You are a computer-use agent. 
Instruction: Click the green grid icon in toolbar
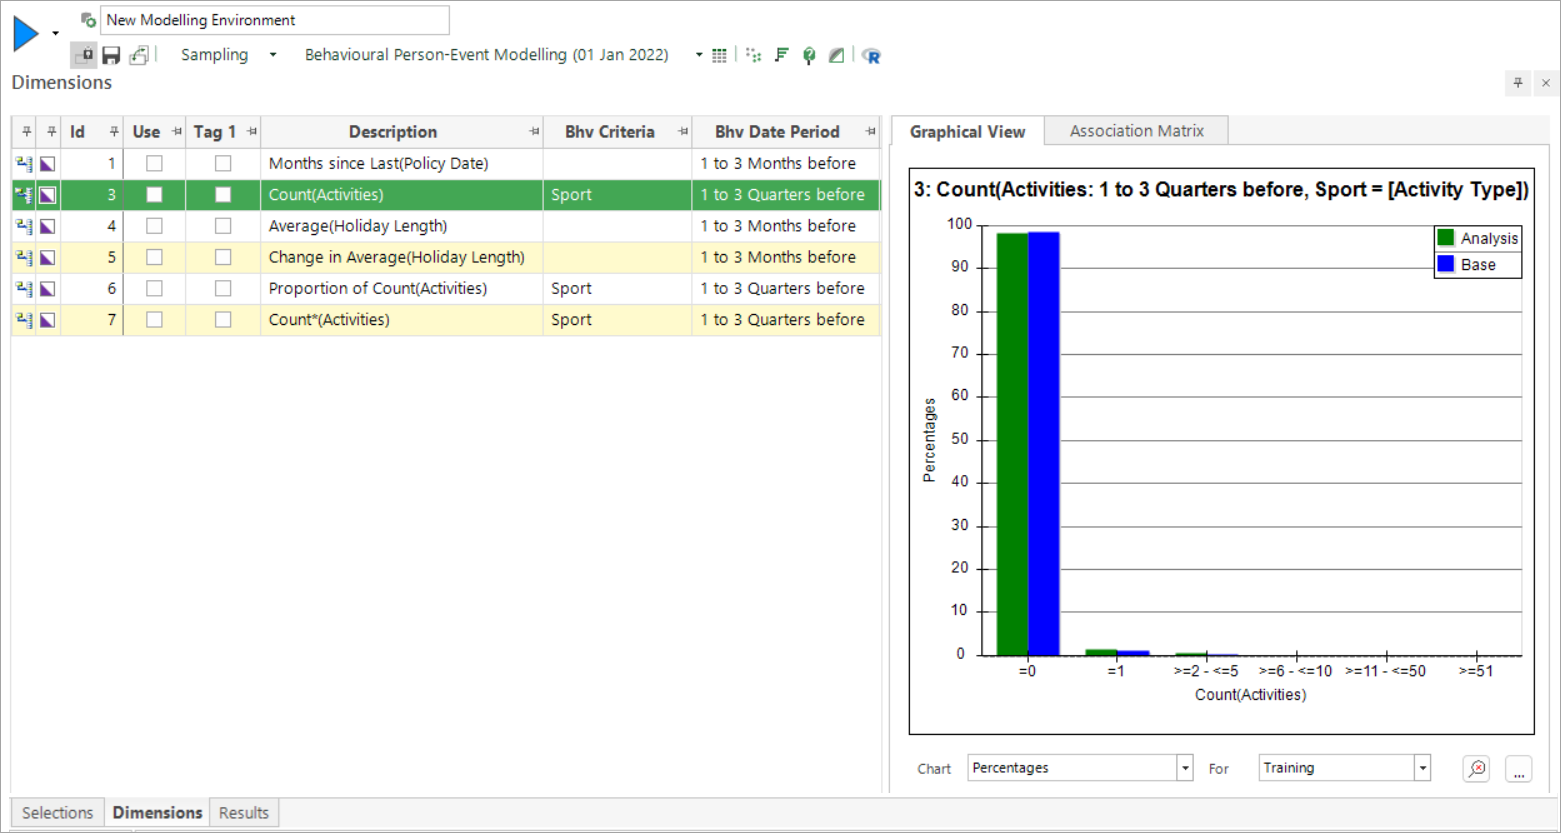719,56
